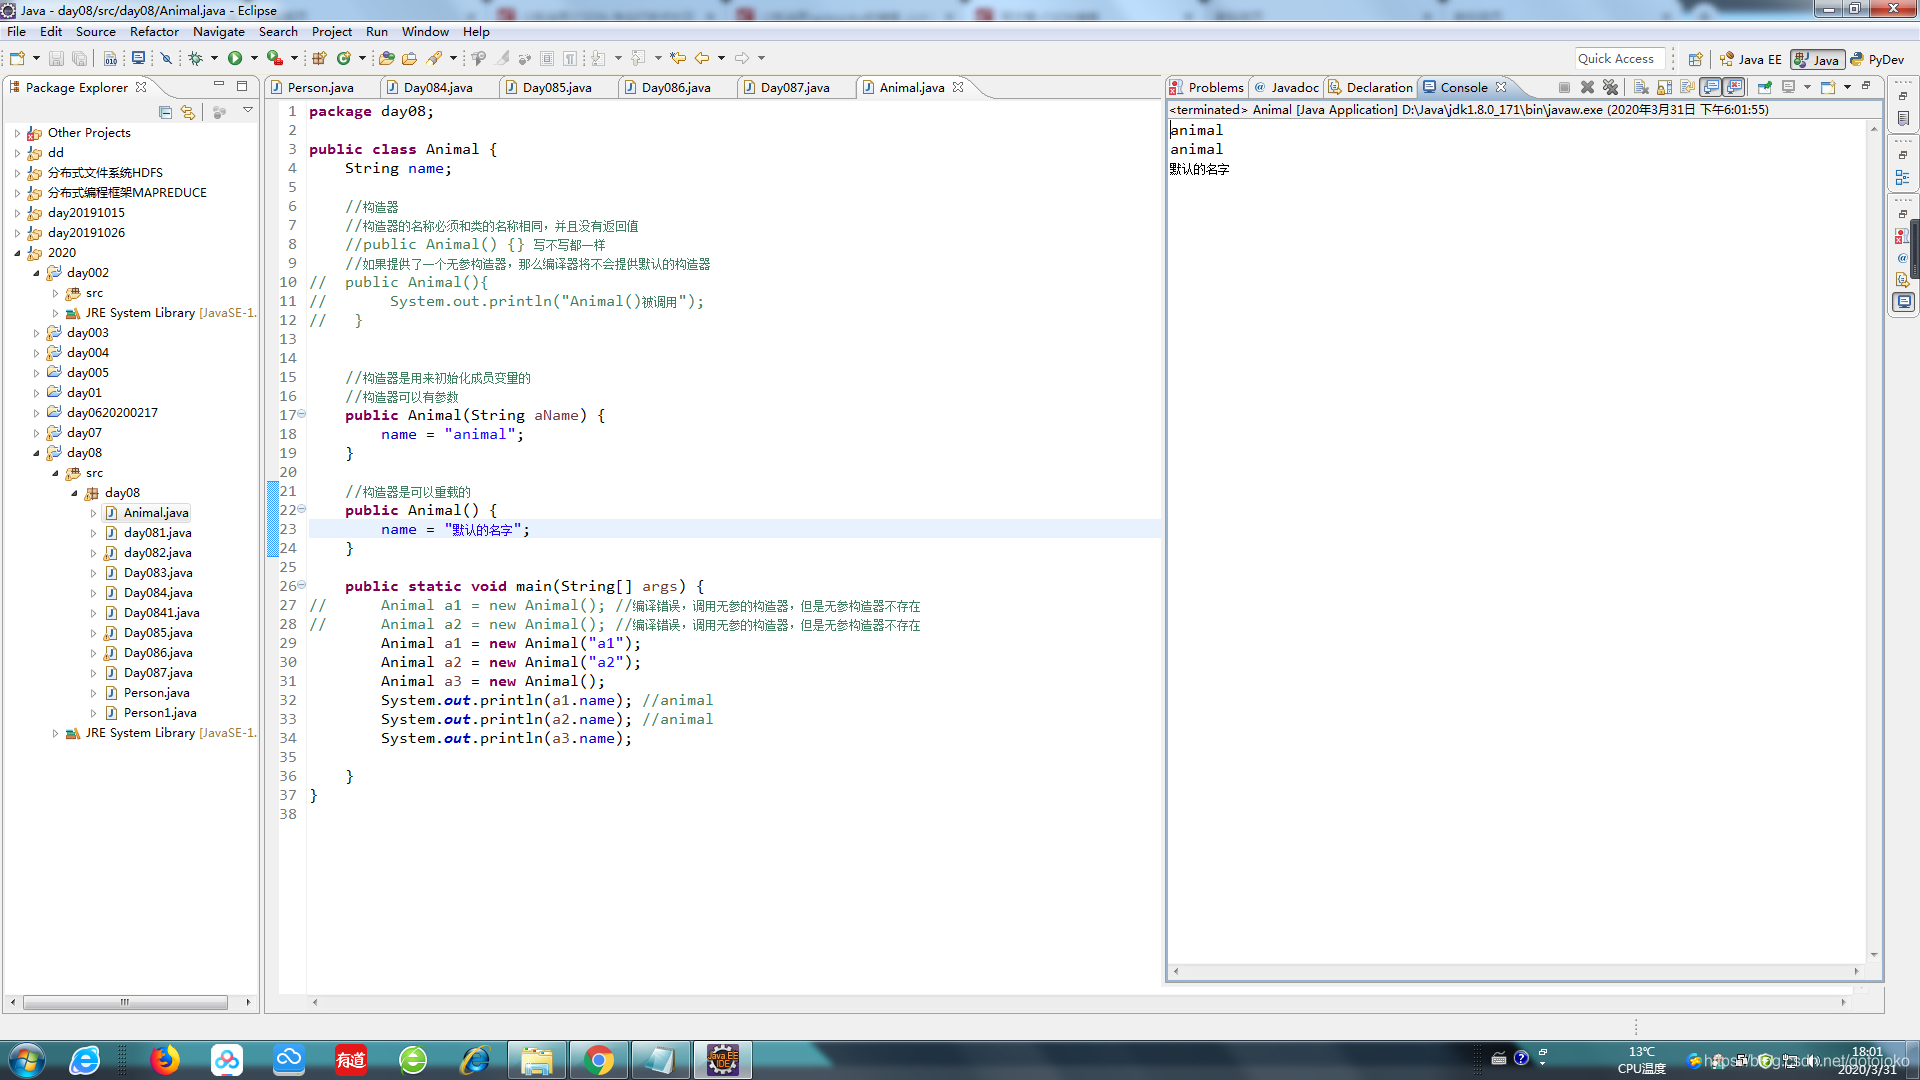Image resolution: width=1920 pixels, height=1080 pixels.
Task: Click the Package Explorer horizontal scrollbar
Action: 125,1002
